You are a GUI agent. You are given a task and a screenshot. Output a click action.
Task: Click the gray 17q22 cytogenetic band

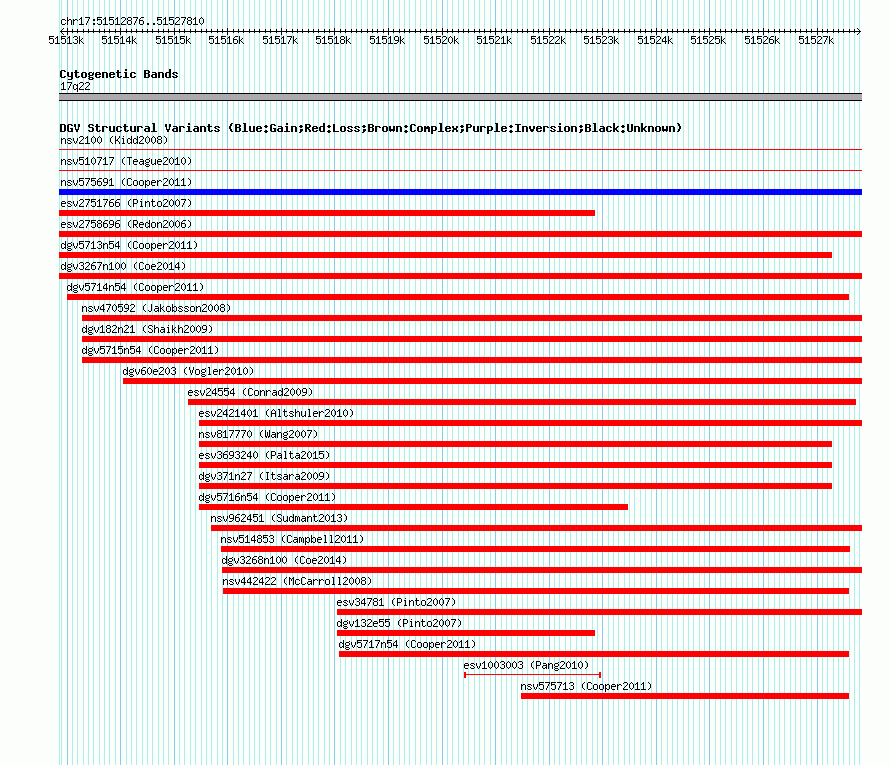(x=460, y=97)
